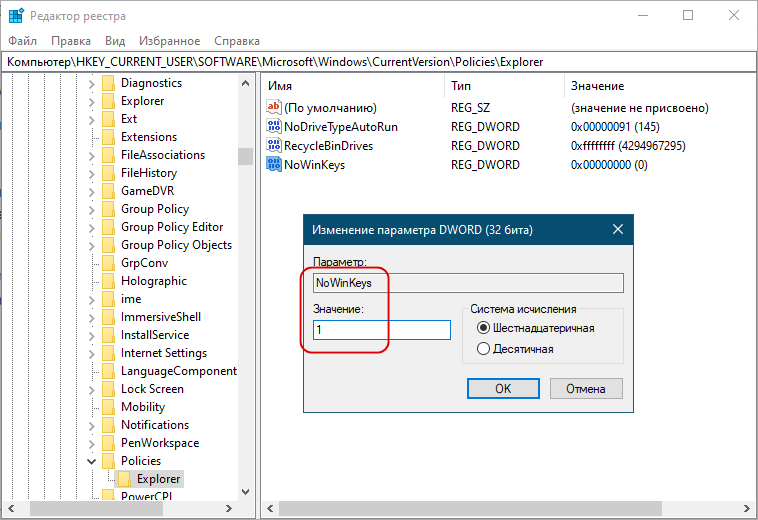
Task: Open the Файл menu
Action: coord(22,41)
